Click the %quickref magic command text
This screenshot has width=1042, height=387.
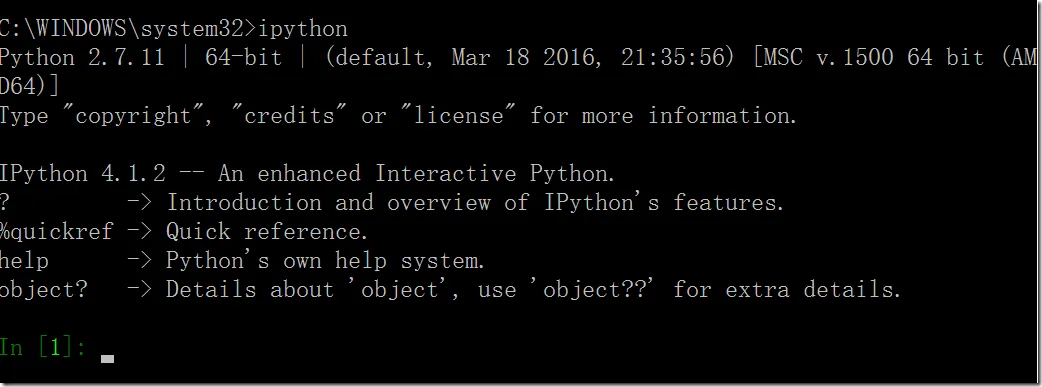(56, 232)
